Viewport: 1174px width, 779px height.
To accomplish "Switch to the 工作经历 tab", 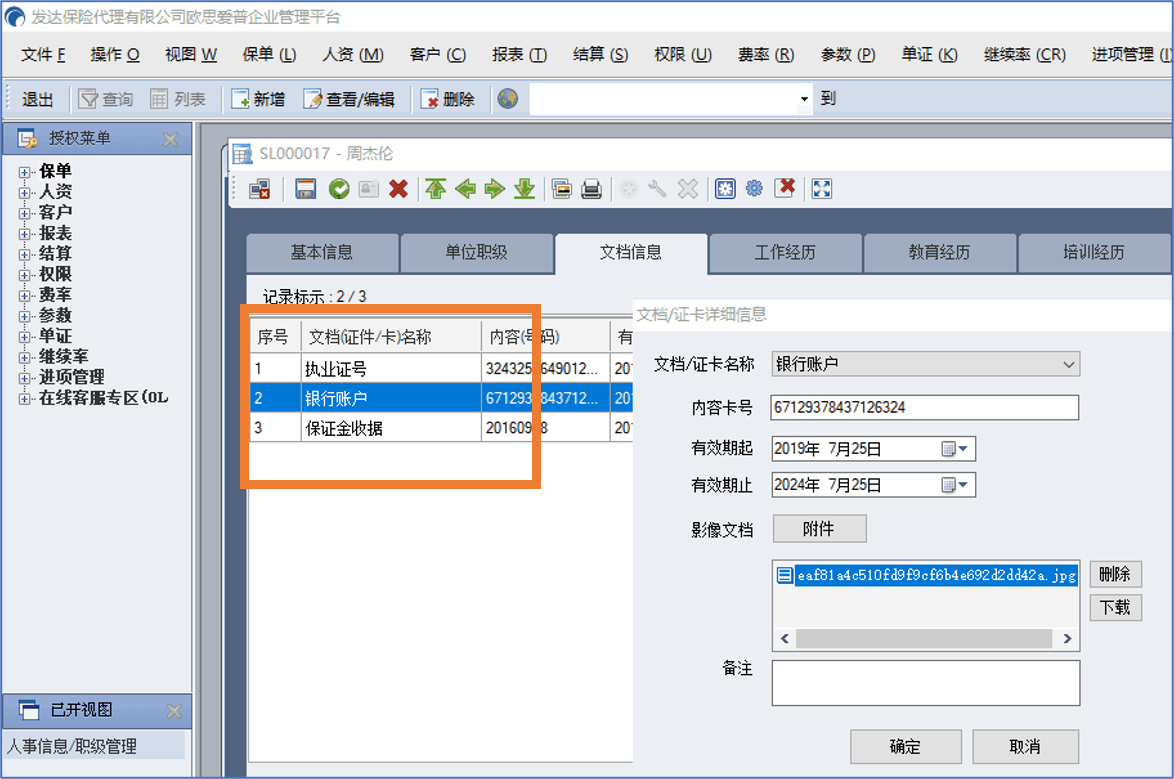I will click(x=785, y=253).
